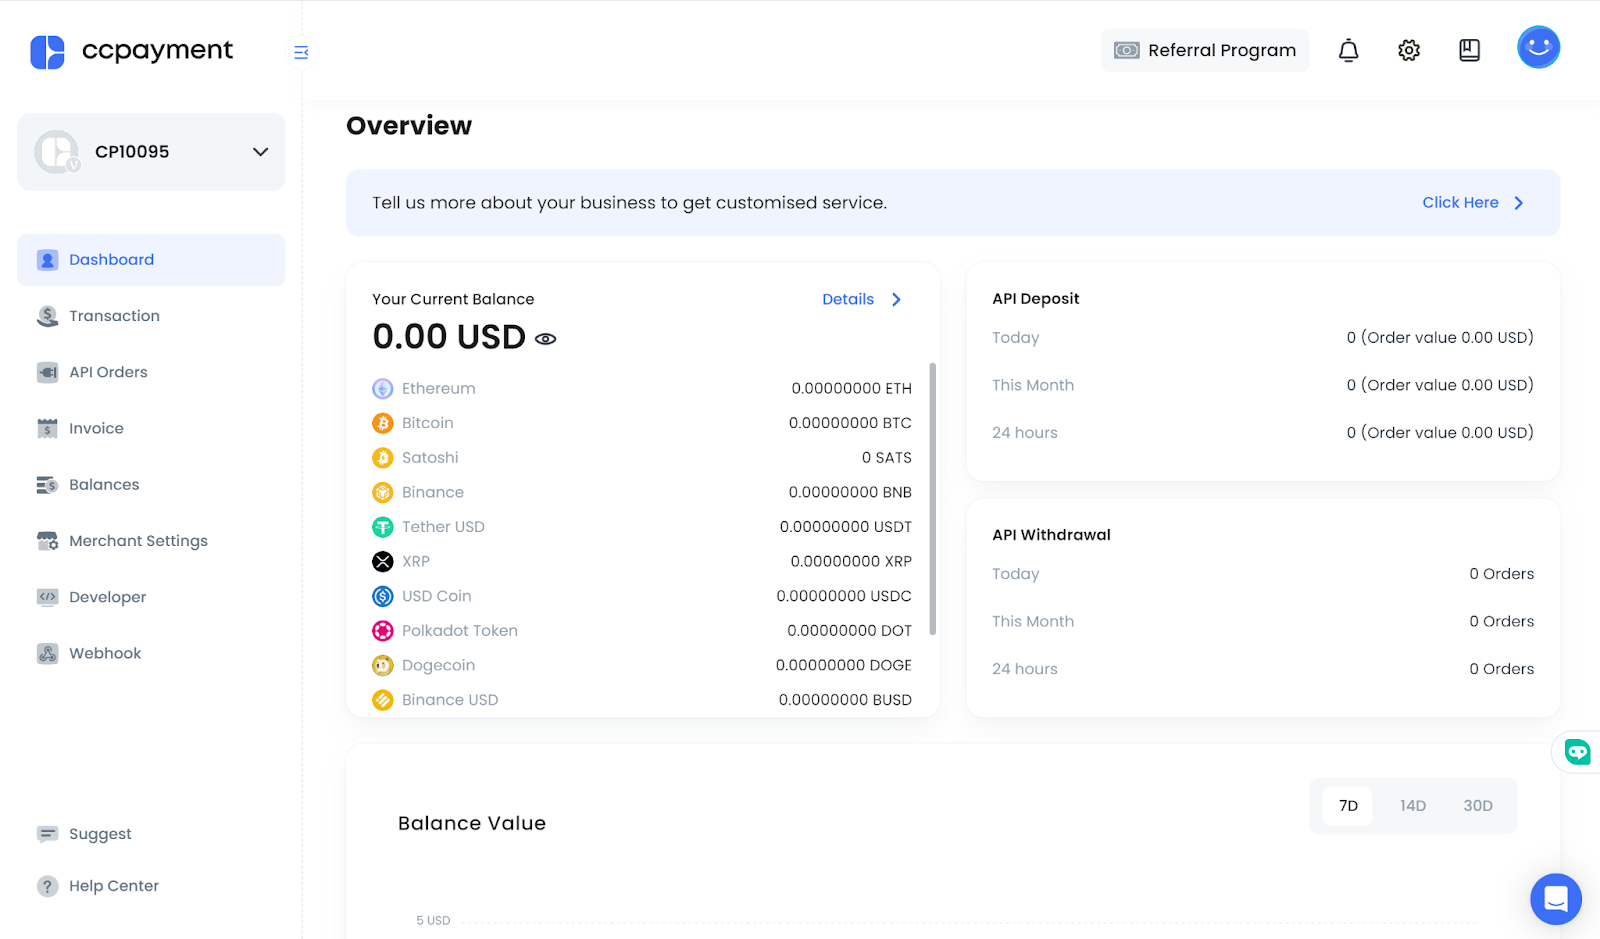Select the 14D balance range tab
Screen dimensions: 1600x939
click(x=1413, y=806)
